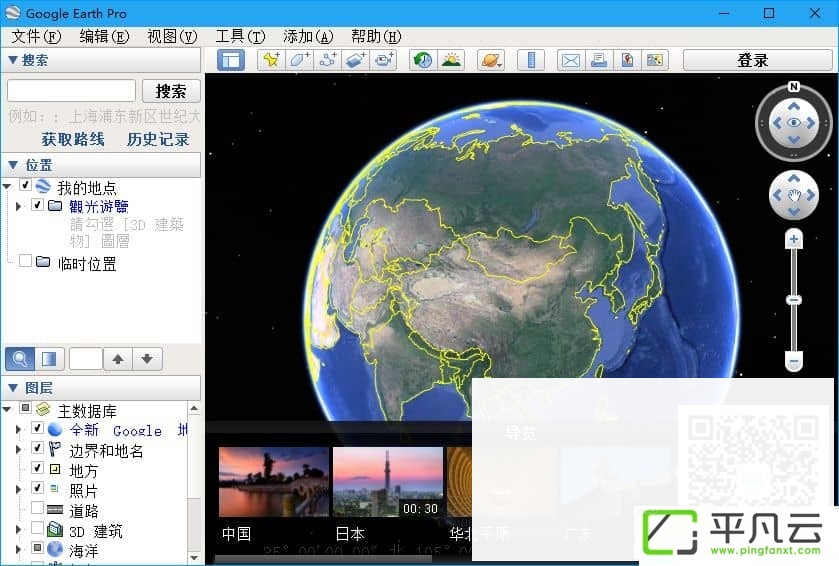The image size is (839, 566).
Task: Show historical imagery clock icon
Action: click(x=423, y=60)
